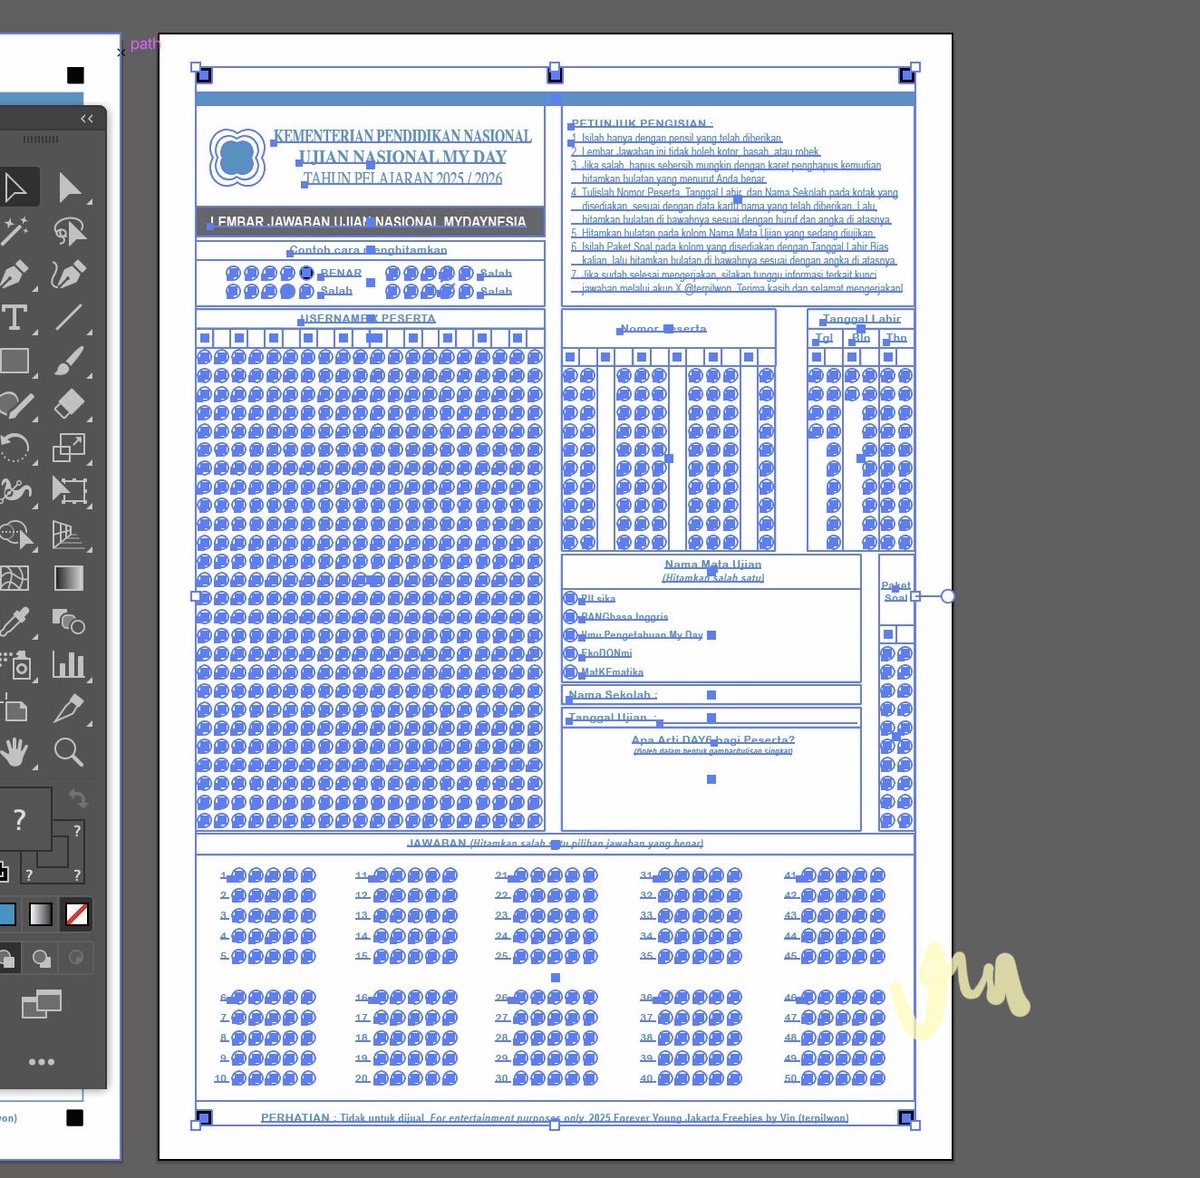Set paint to None (red slash)

[x=77, y=914]
